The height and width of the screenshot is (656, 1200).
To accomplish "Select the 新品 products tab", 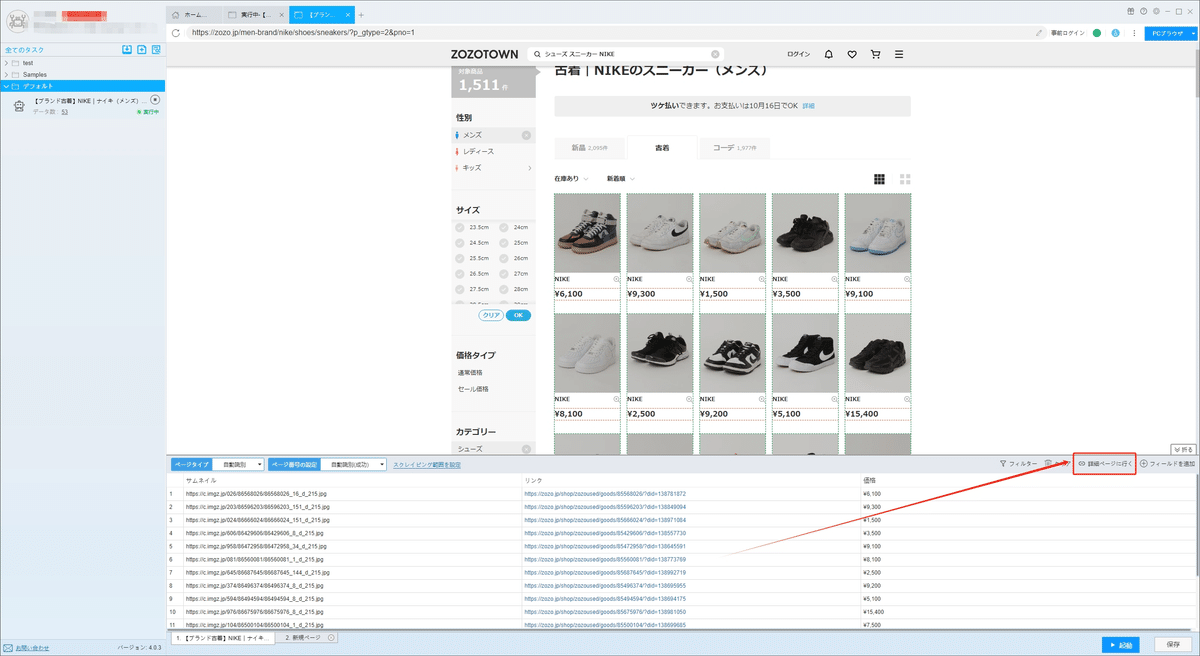I will 589,148.
